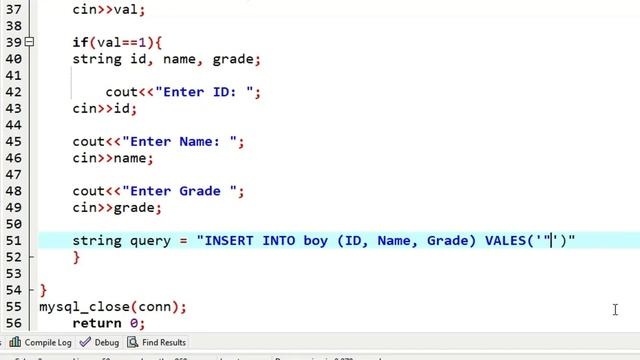Image resolution: width=640 pixels, height=360 pixels.
Task: Click the "Enter Name: " cout line
Action: 158,142
